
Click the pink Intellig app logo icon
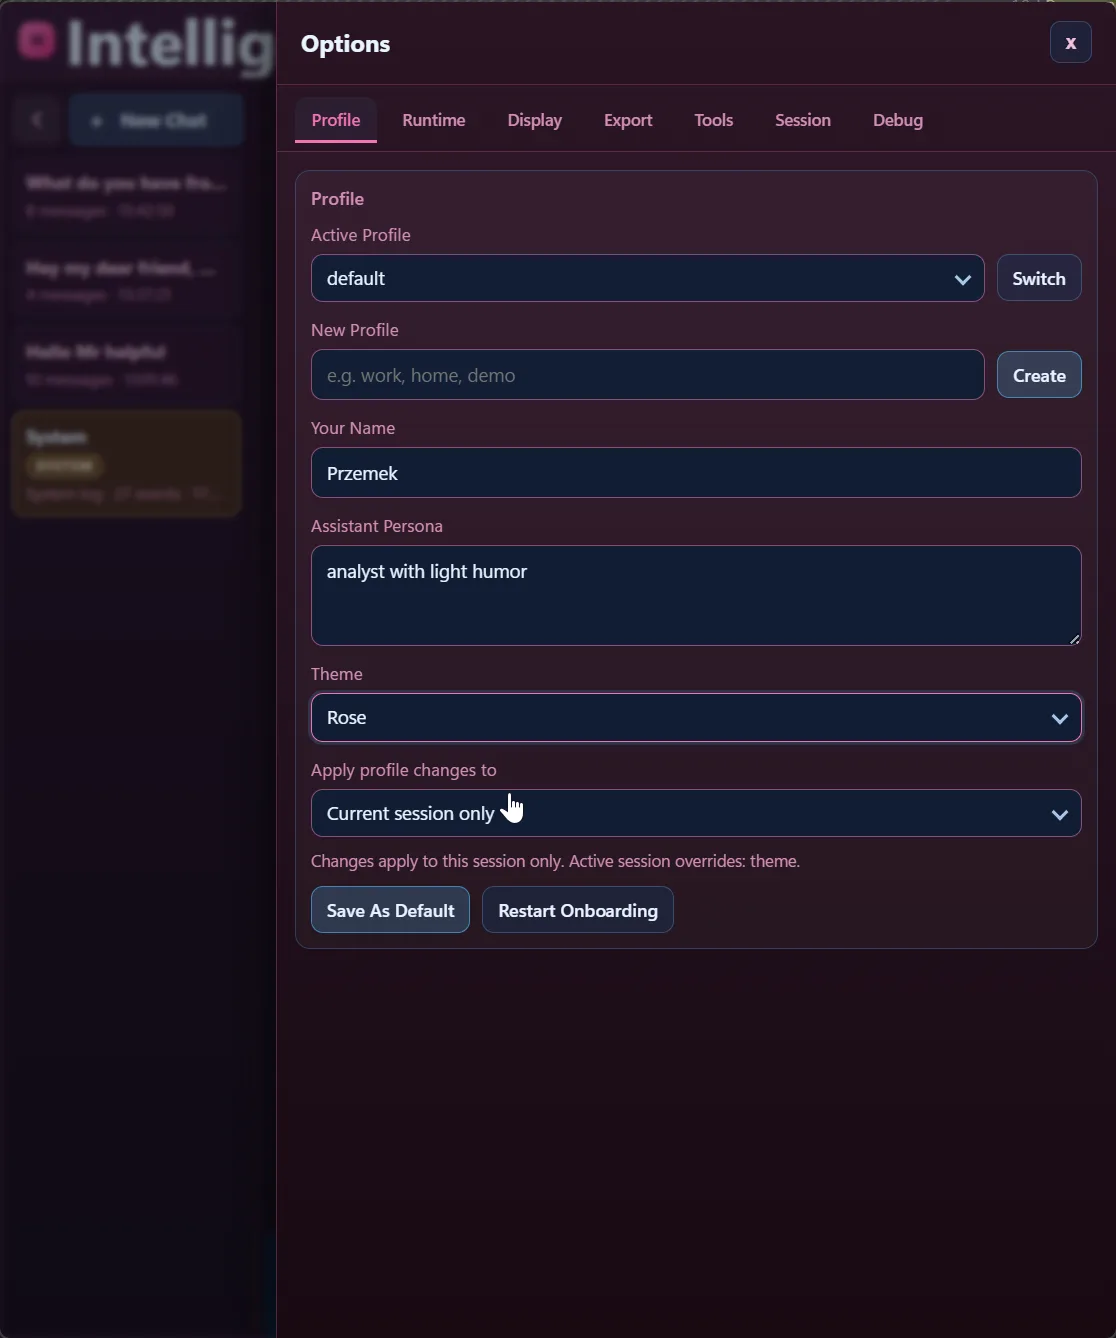pos(37,42)
